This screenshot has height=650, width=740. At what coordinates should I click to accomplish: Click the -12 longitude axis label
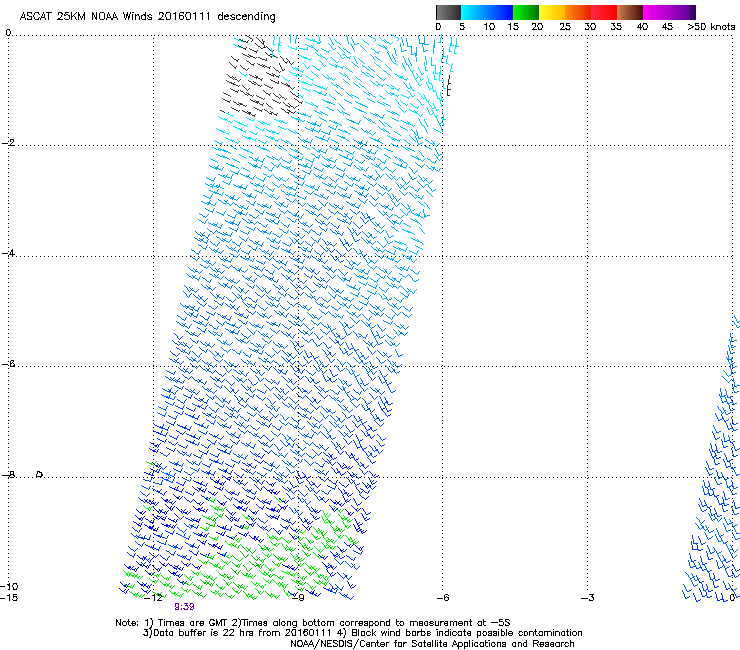pos(153,598)
